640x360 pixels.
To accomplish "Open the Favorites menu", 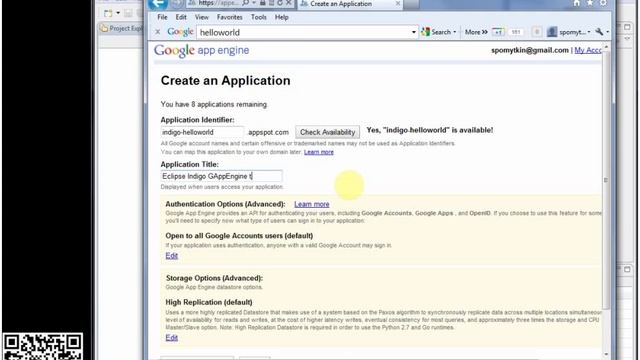I will (229, 17).
